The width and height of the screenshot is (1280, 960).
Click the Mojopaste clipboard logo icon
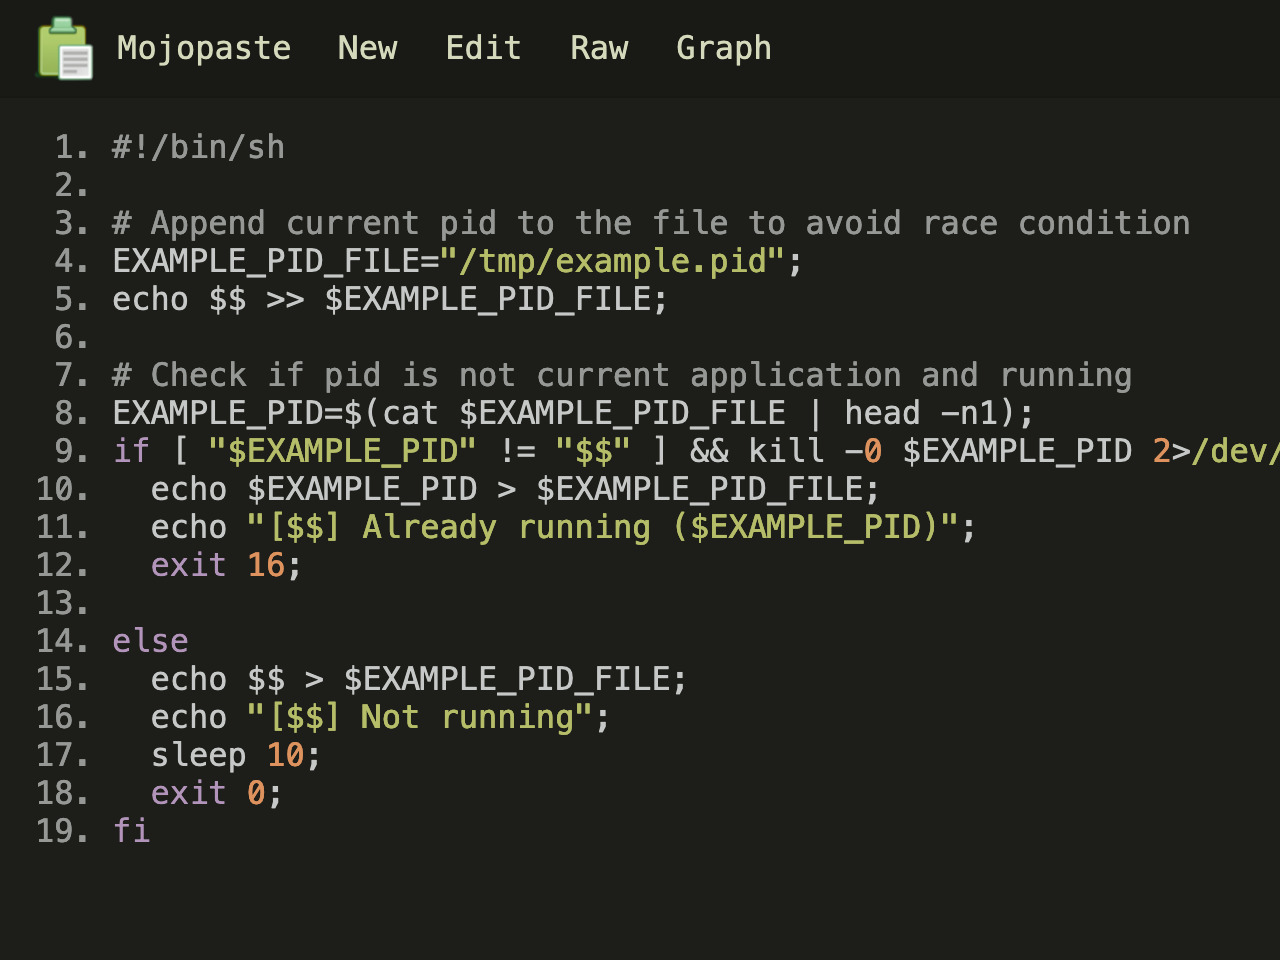click(x=65, y=48)
